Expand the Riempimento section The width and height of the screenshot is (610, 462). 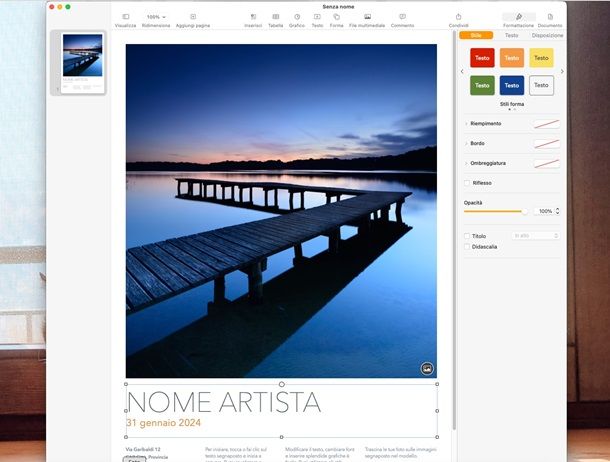466,124
